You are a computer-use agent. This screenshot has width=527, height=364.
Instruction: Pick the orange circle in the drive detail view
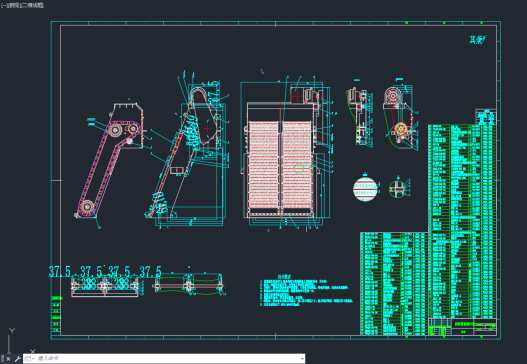401,129
